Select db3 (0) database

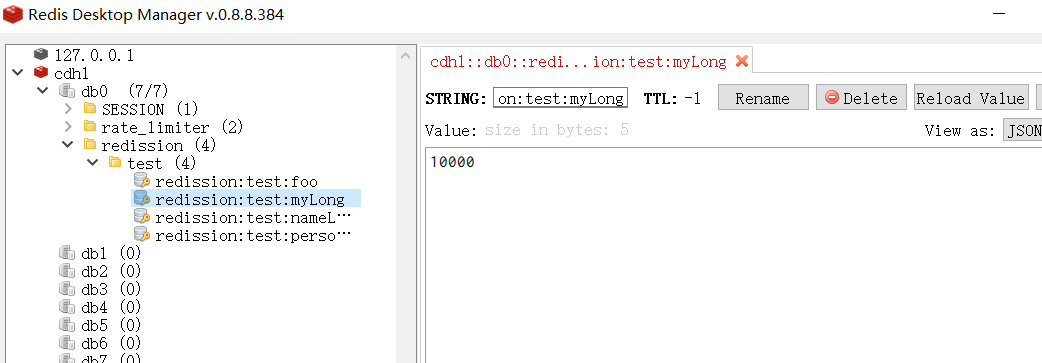click(x=111, y=289)
